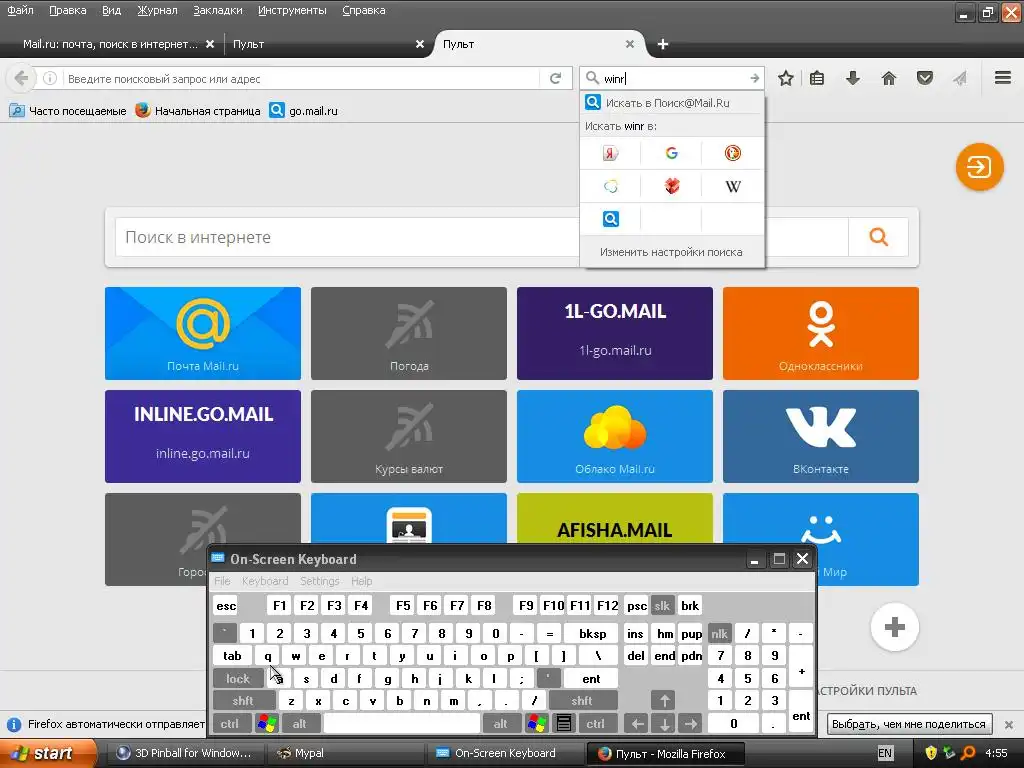Click the orange magnifier search button

[x=878, y=237]
